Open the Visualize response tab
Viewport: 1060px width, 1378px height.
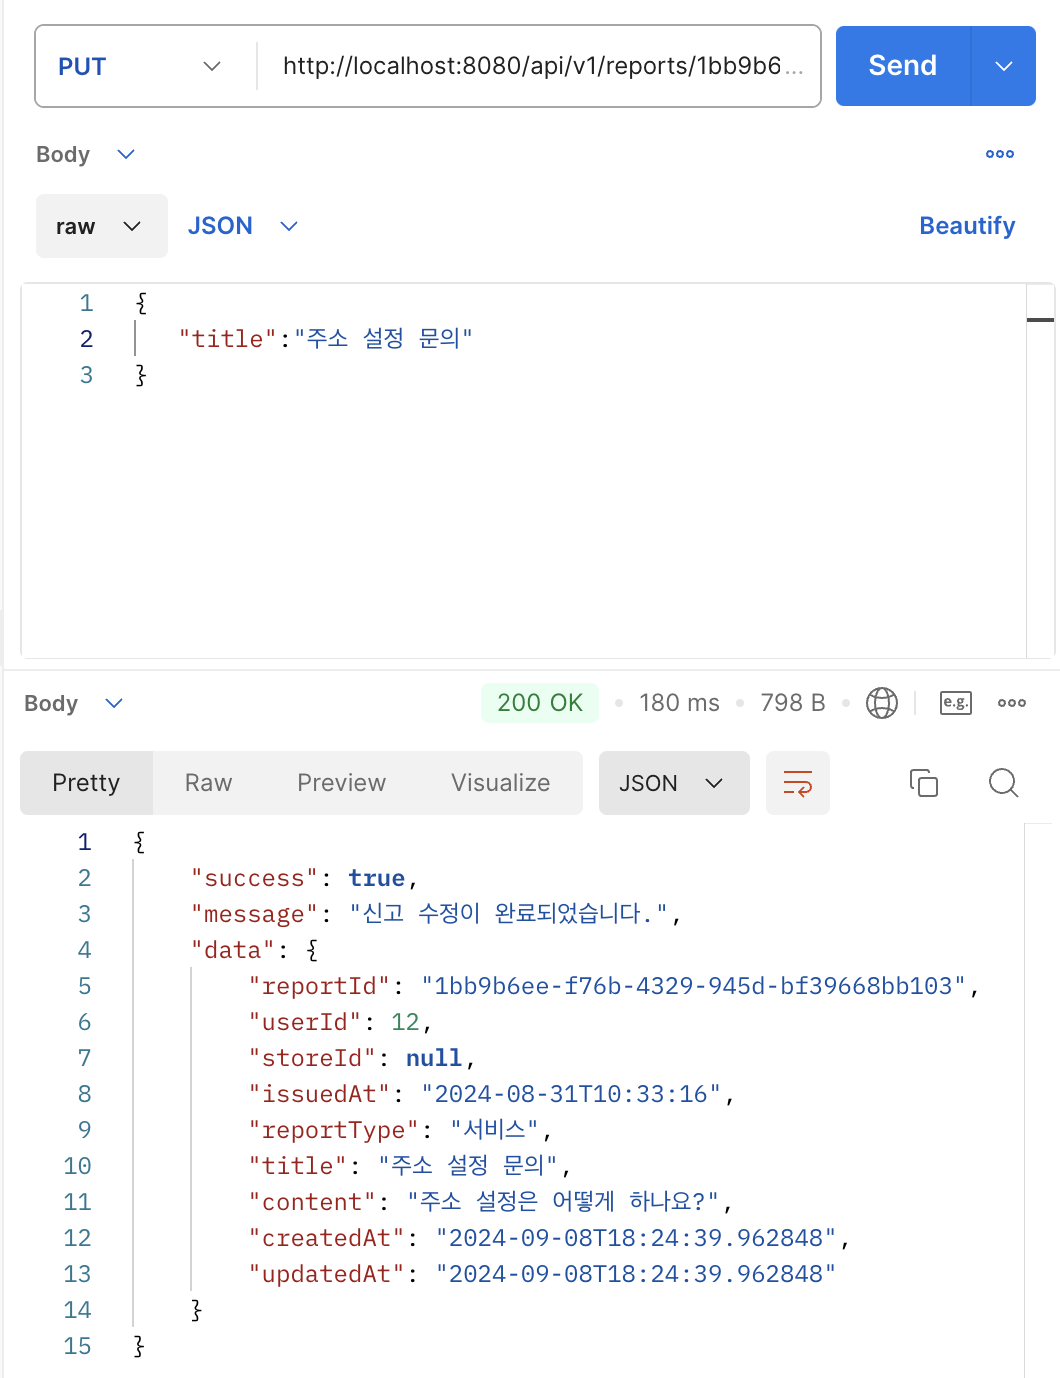coord(500,783)
